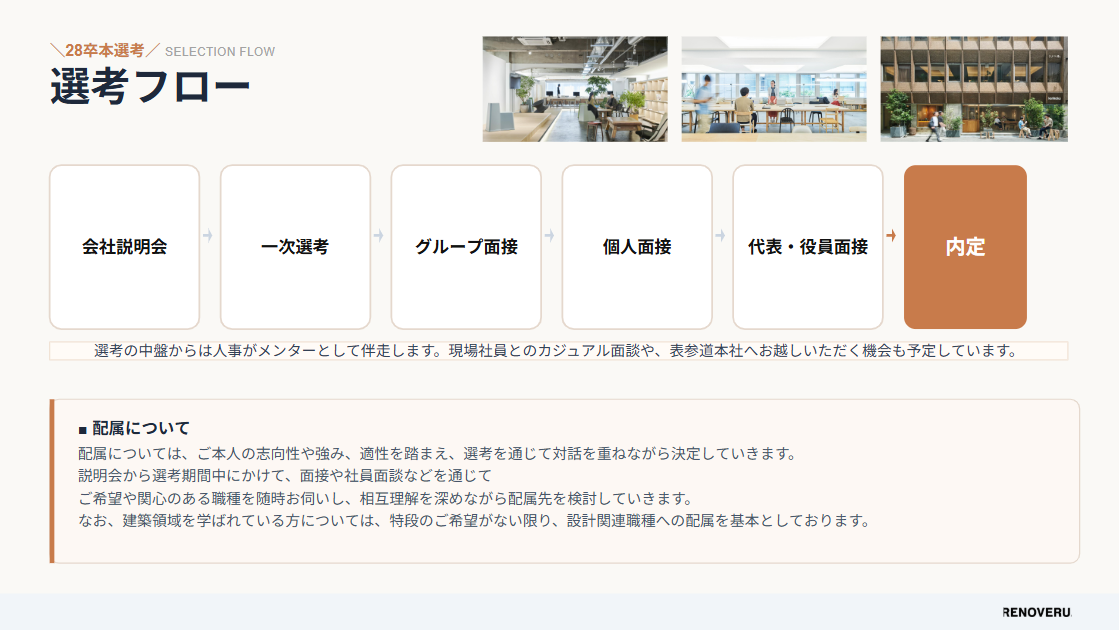Click the orange arrow before 内定

pyautogui.click(x=891, y=235)
